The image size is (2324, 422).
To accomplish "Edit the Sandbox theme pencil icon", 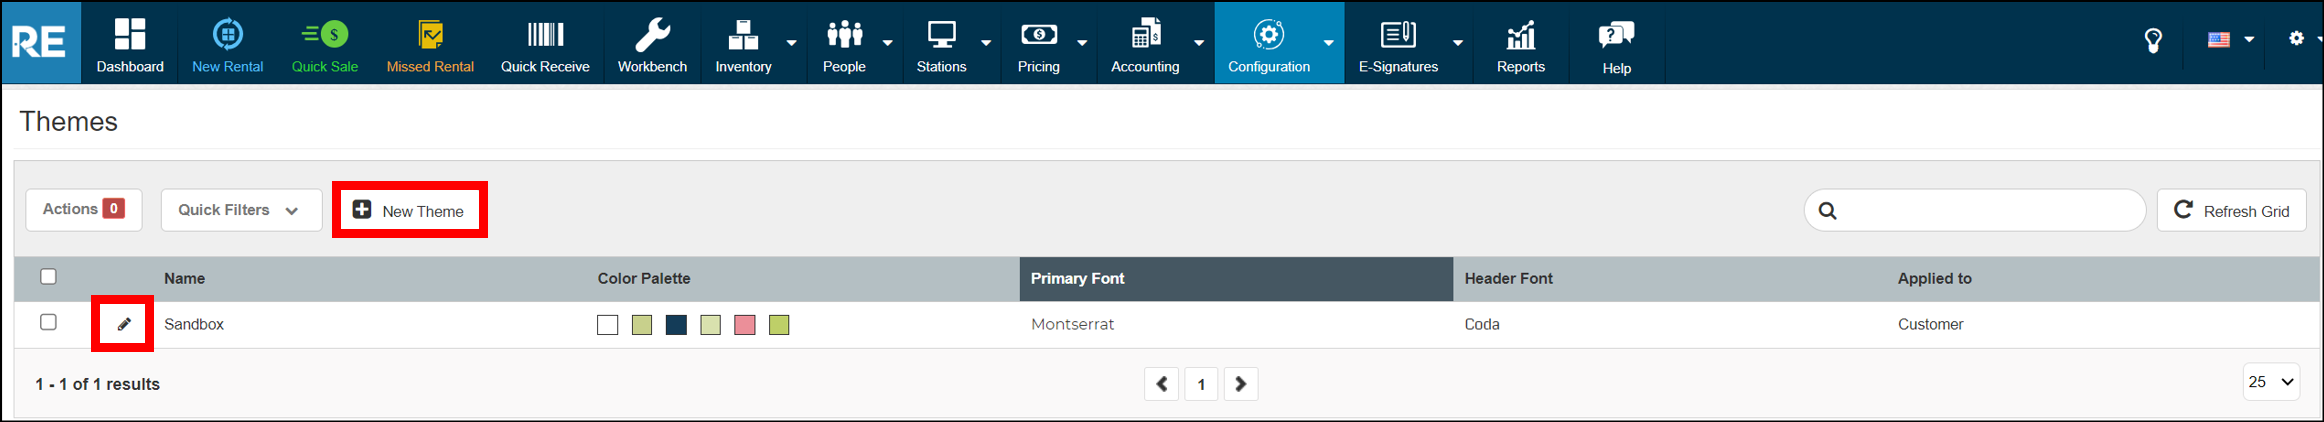I will coord(124,324).
